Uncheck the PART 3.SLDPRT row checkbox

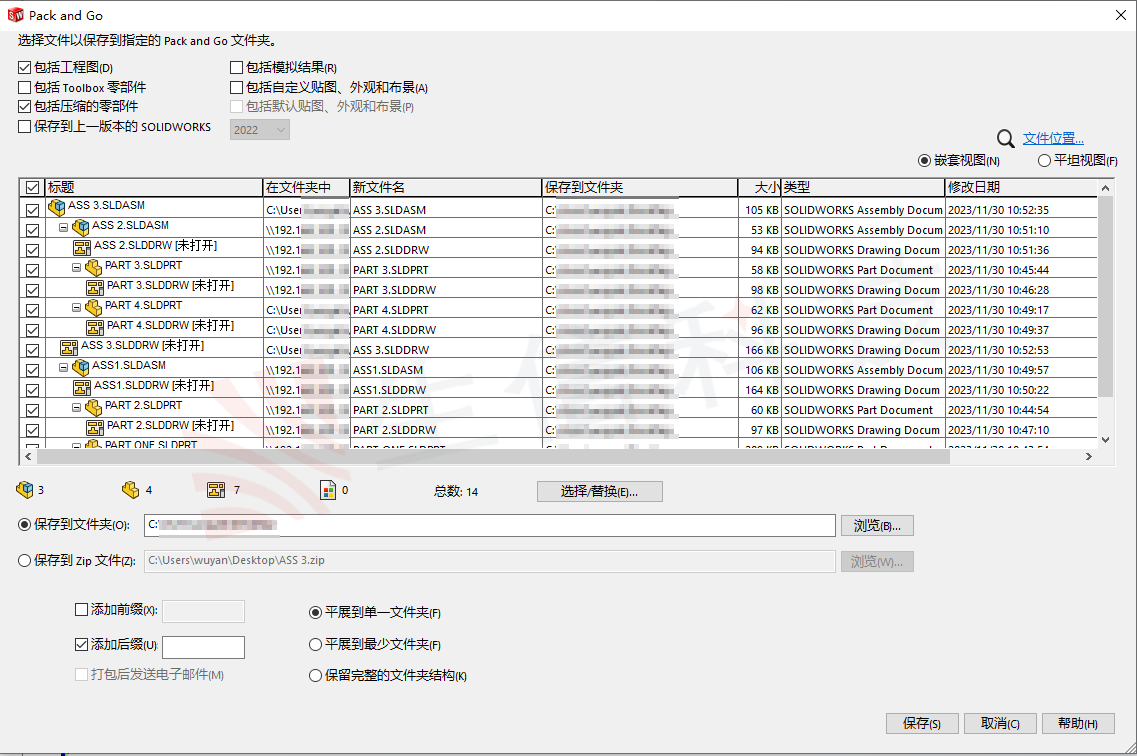point(32,270)
